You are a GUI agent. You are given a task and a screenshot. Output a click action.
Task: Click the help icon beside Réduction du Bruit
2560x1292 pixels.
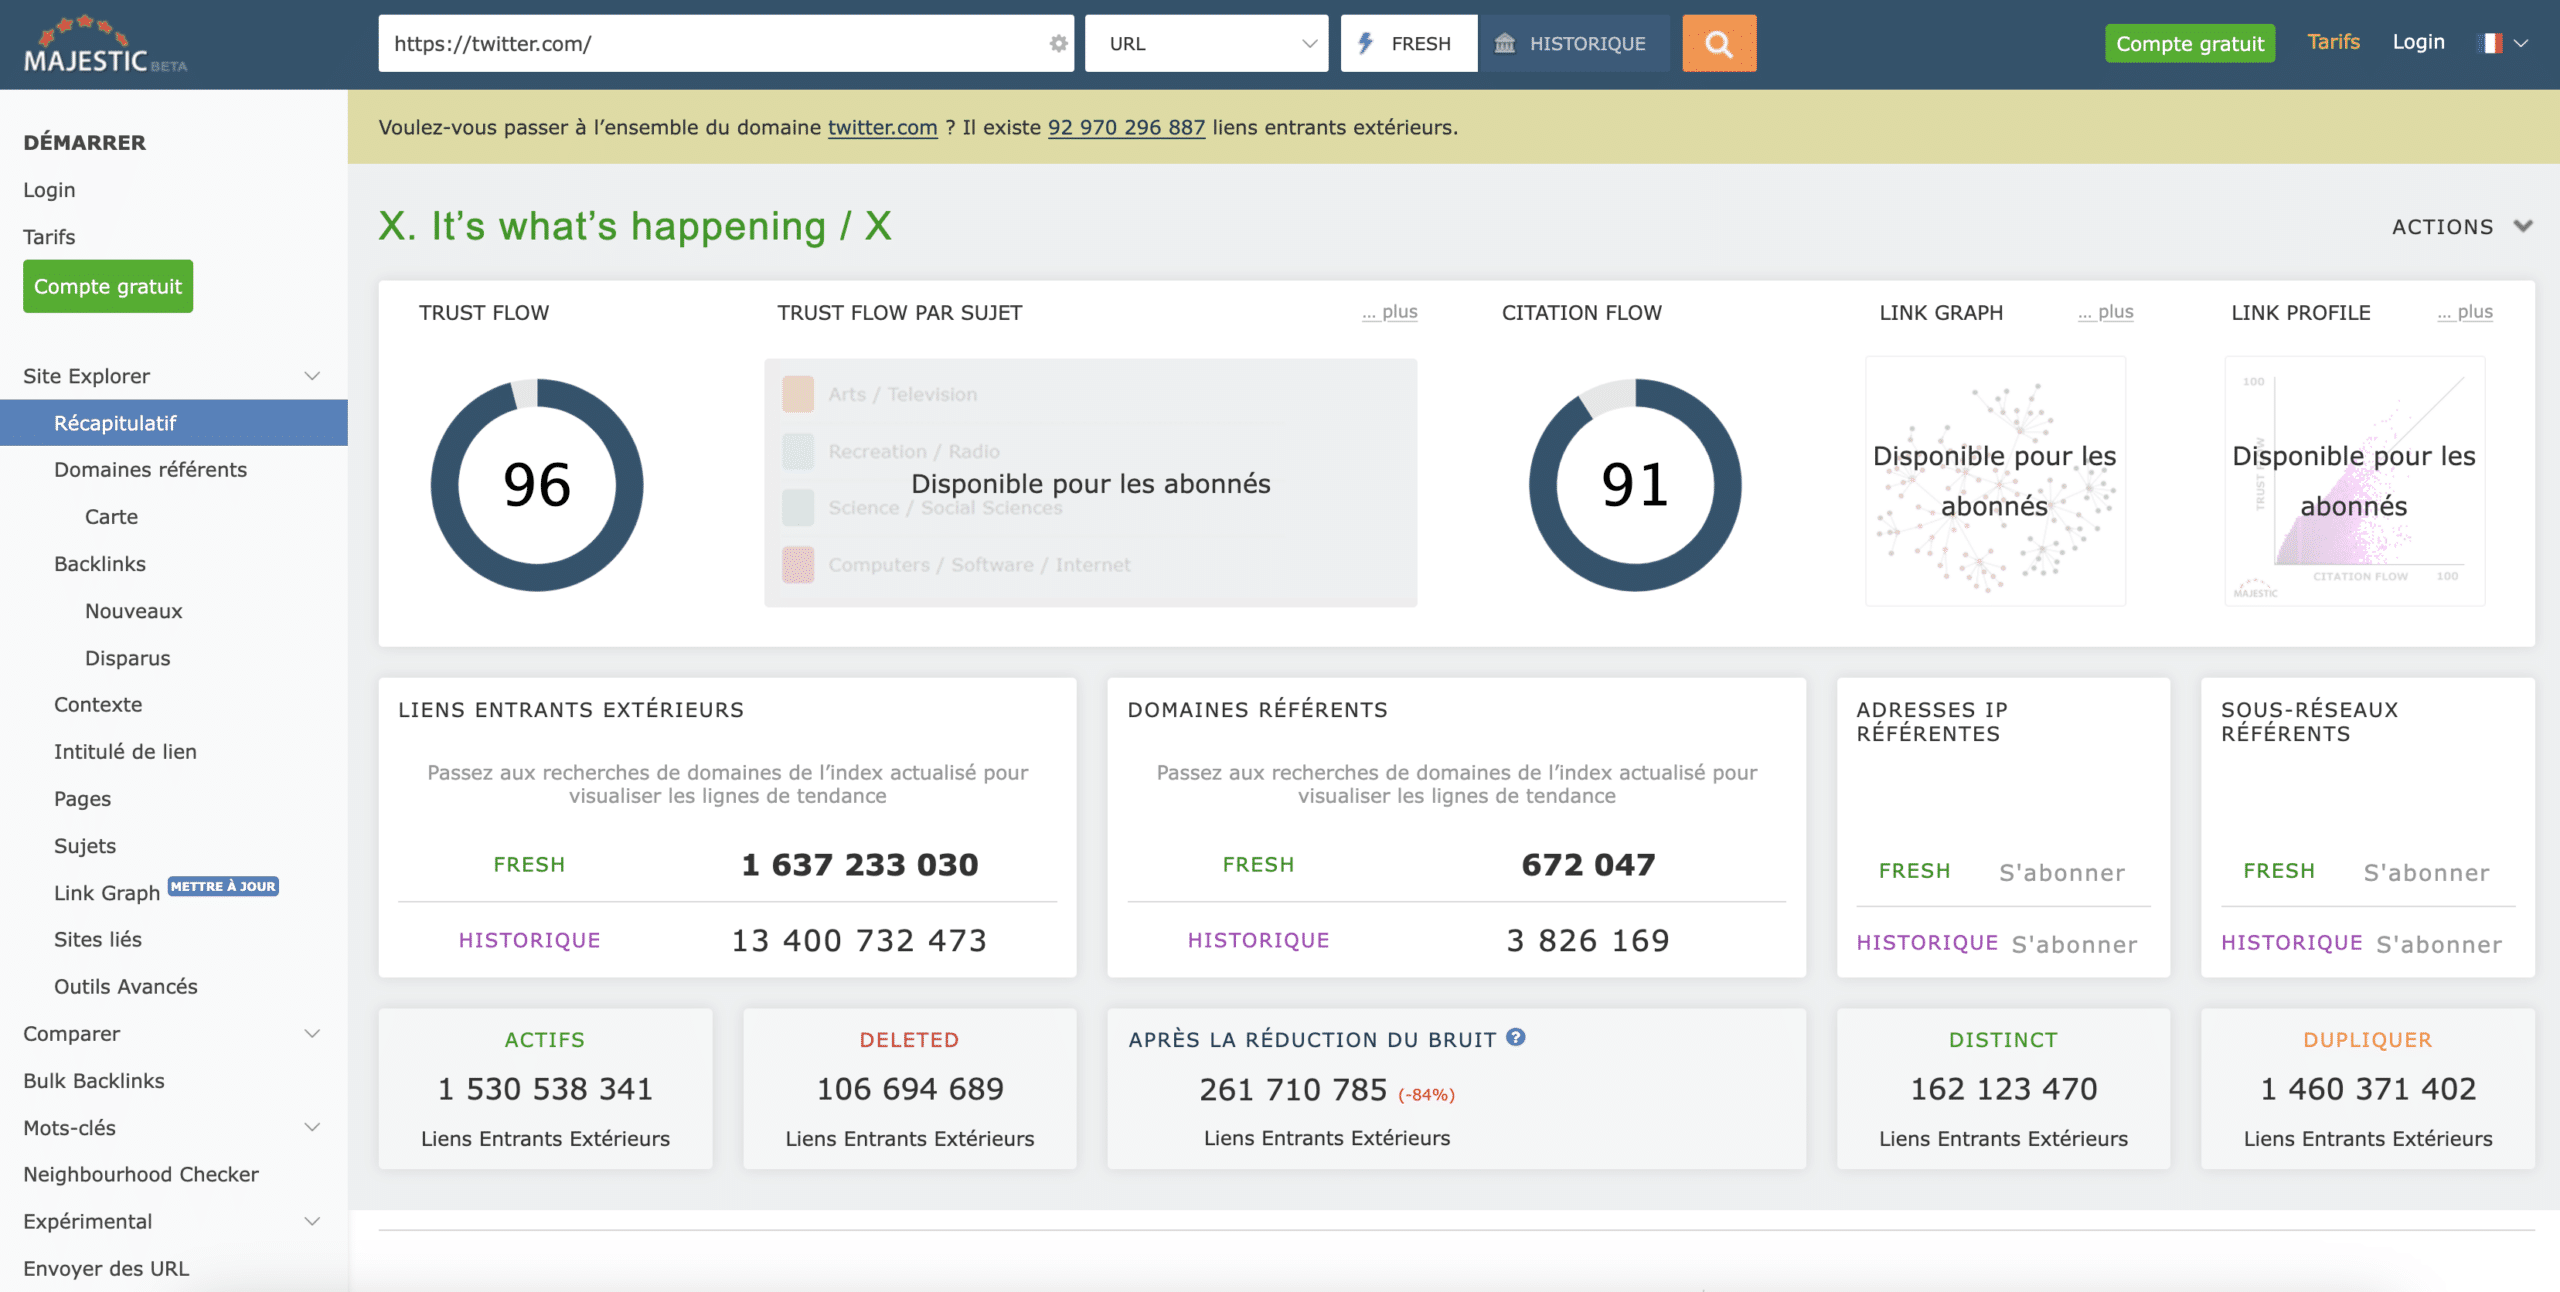click(x=1516, y=1037)
